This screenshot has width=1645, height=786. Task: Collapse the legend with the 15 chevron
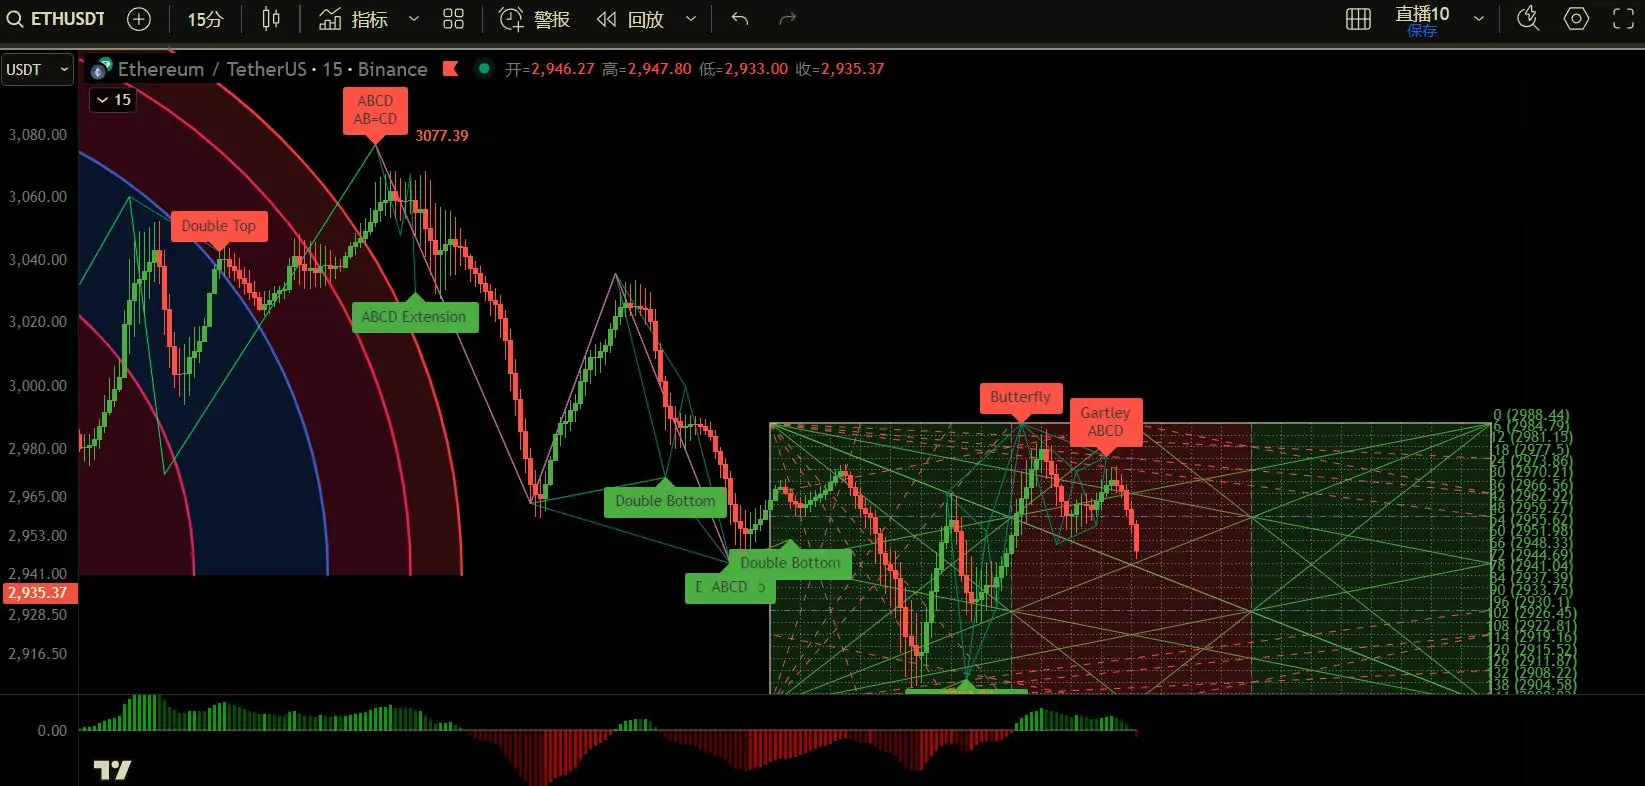click(113, 100)
